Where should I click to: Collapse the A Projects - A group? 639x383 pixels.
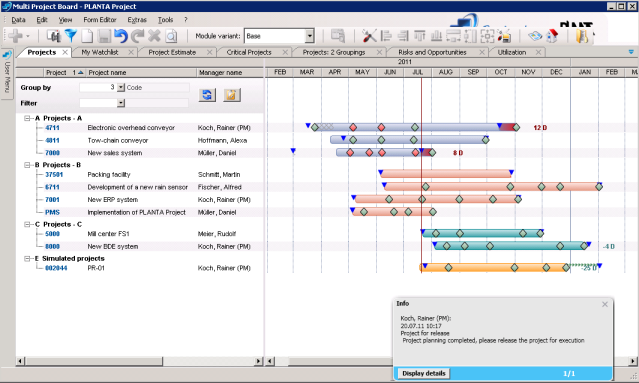[27, 118]
